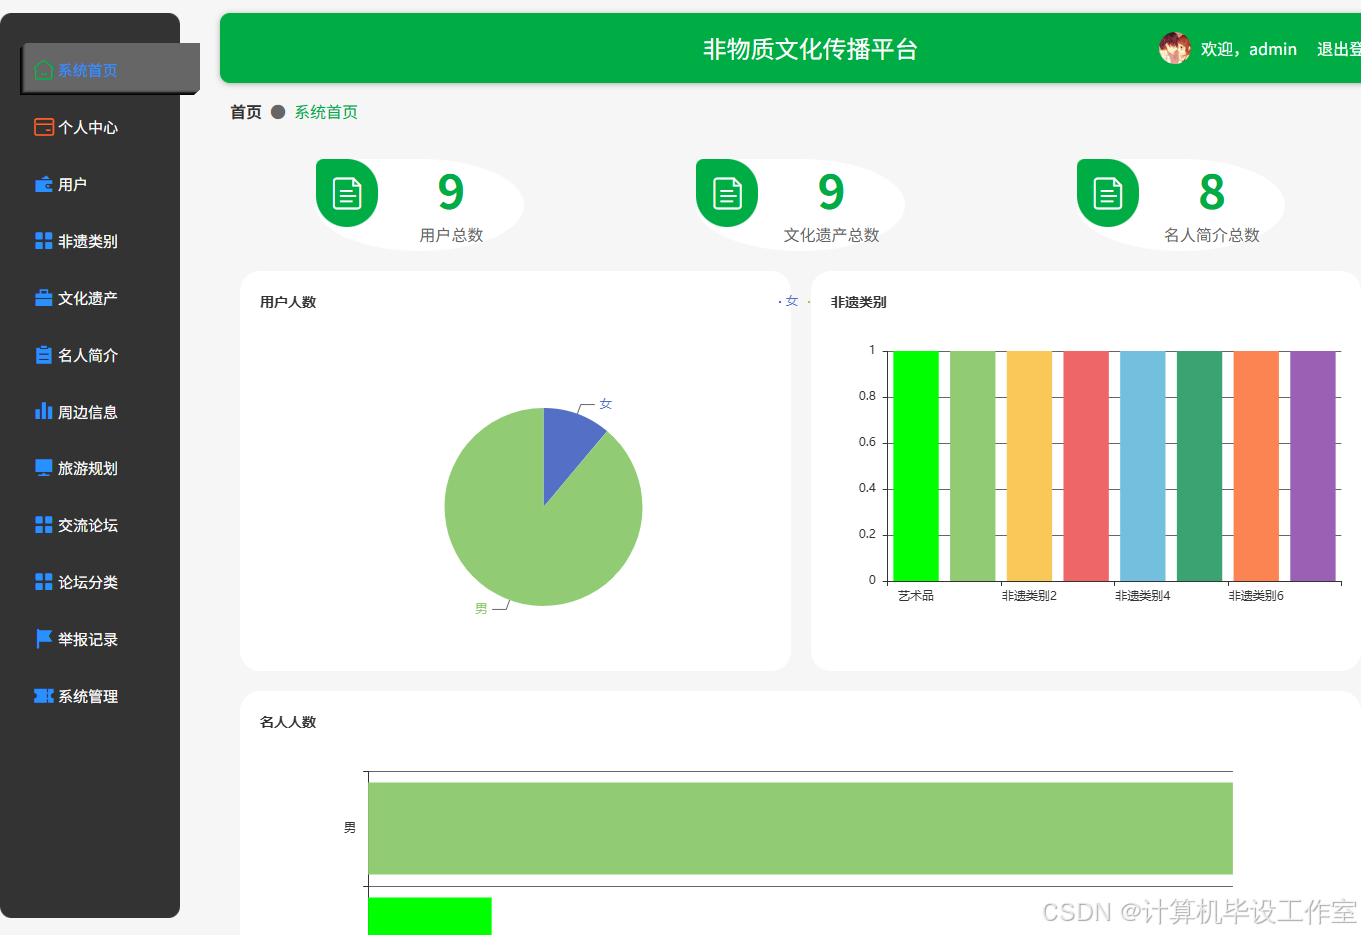Click the 非遗类别 chart title
Viewport: 1361px width, 935px height.
(859, 302)
